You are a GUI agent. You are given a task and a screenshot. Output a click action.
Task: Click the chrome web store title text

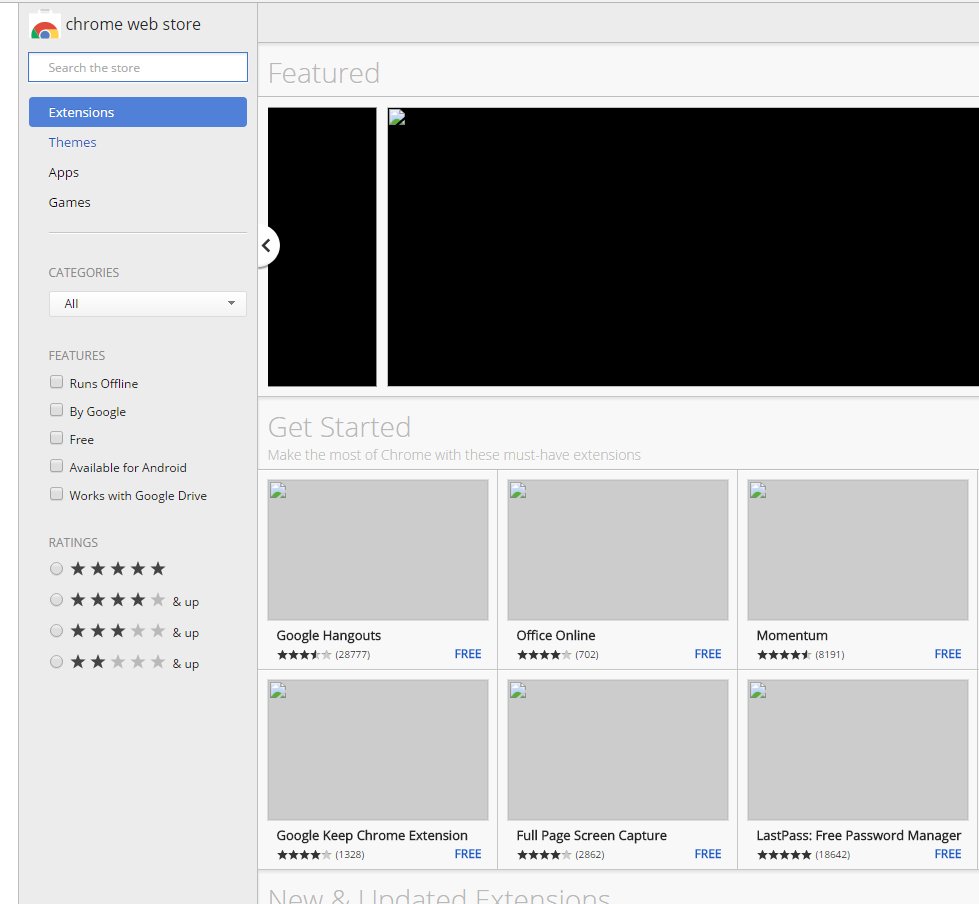[x=133, y=24]
